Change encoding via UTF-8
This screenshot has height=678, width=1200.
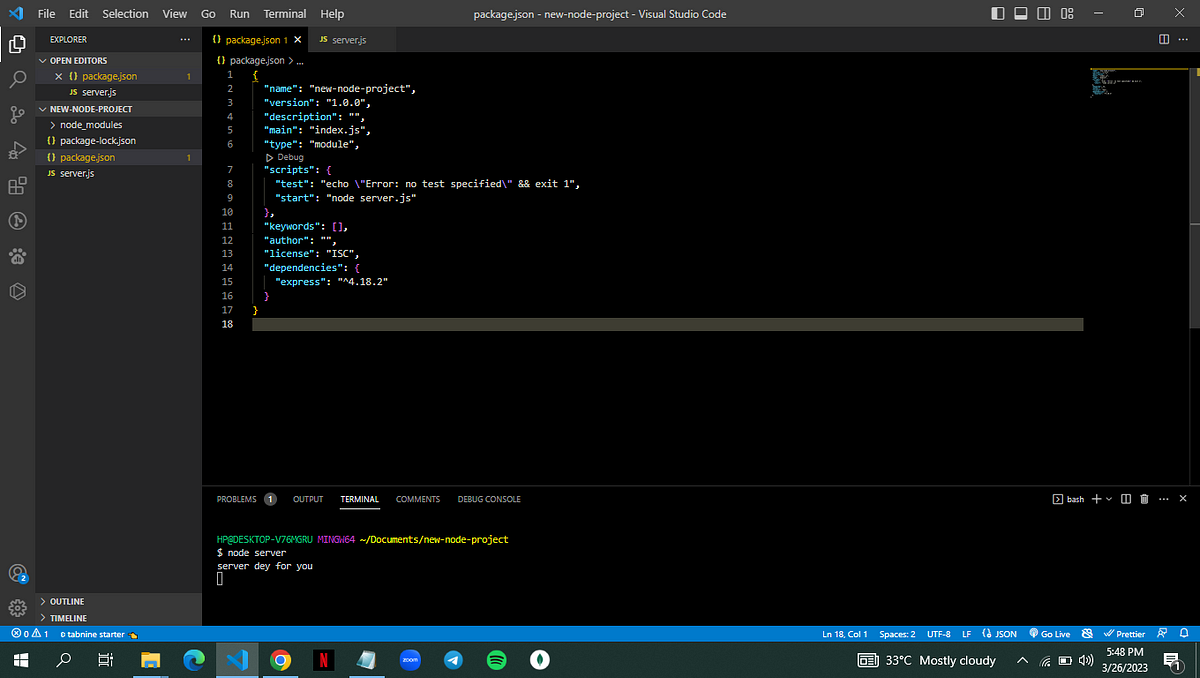pyautogui.click(x=939, y=634)
